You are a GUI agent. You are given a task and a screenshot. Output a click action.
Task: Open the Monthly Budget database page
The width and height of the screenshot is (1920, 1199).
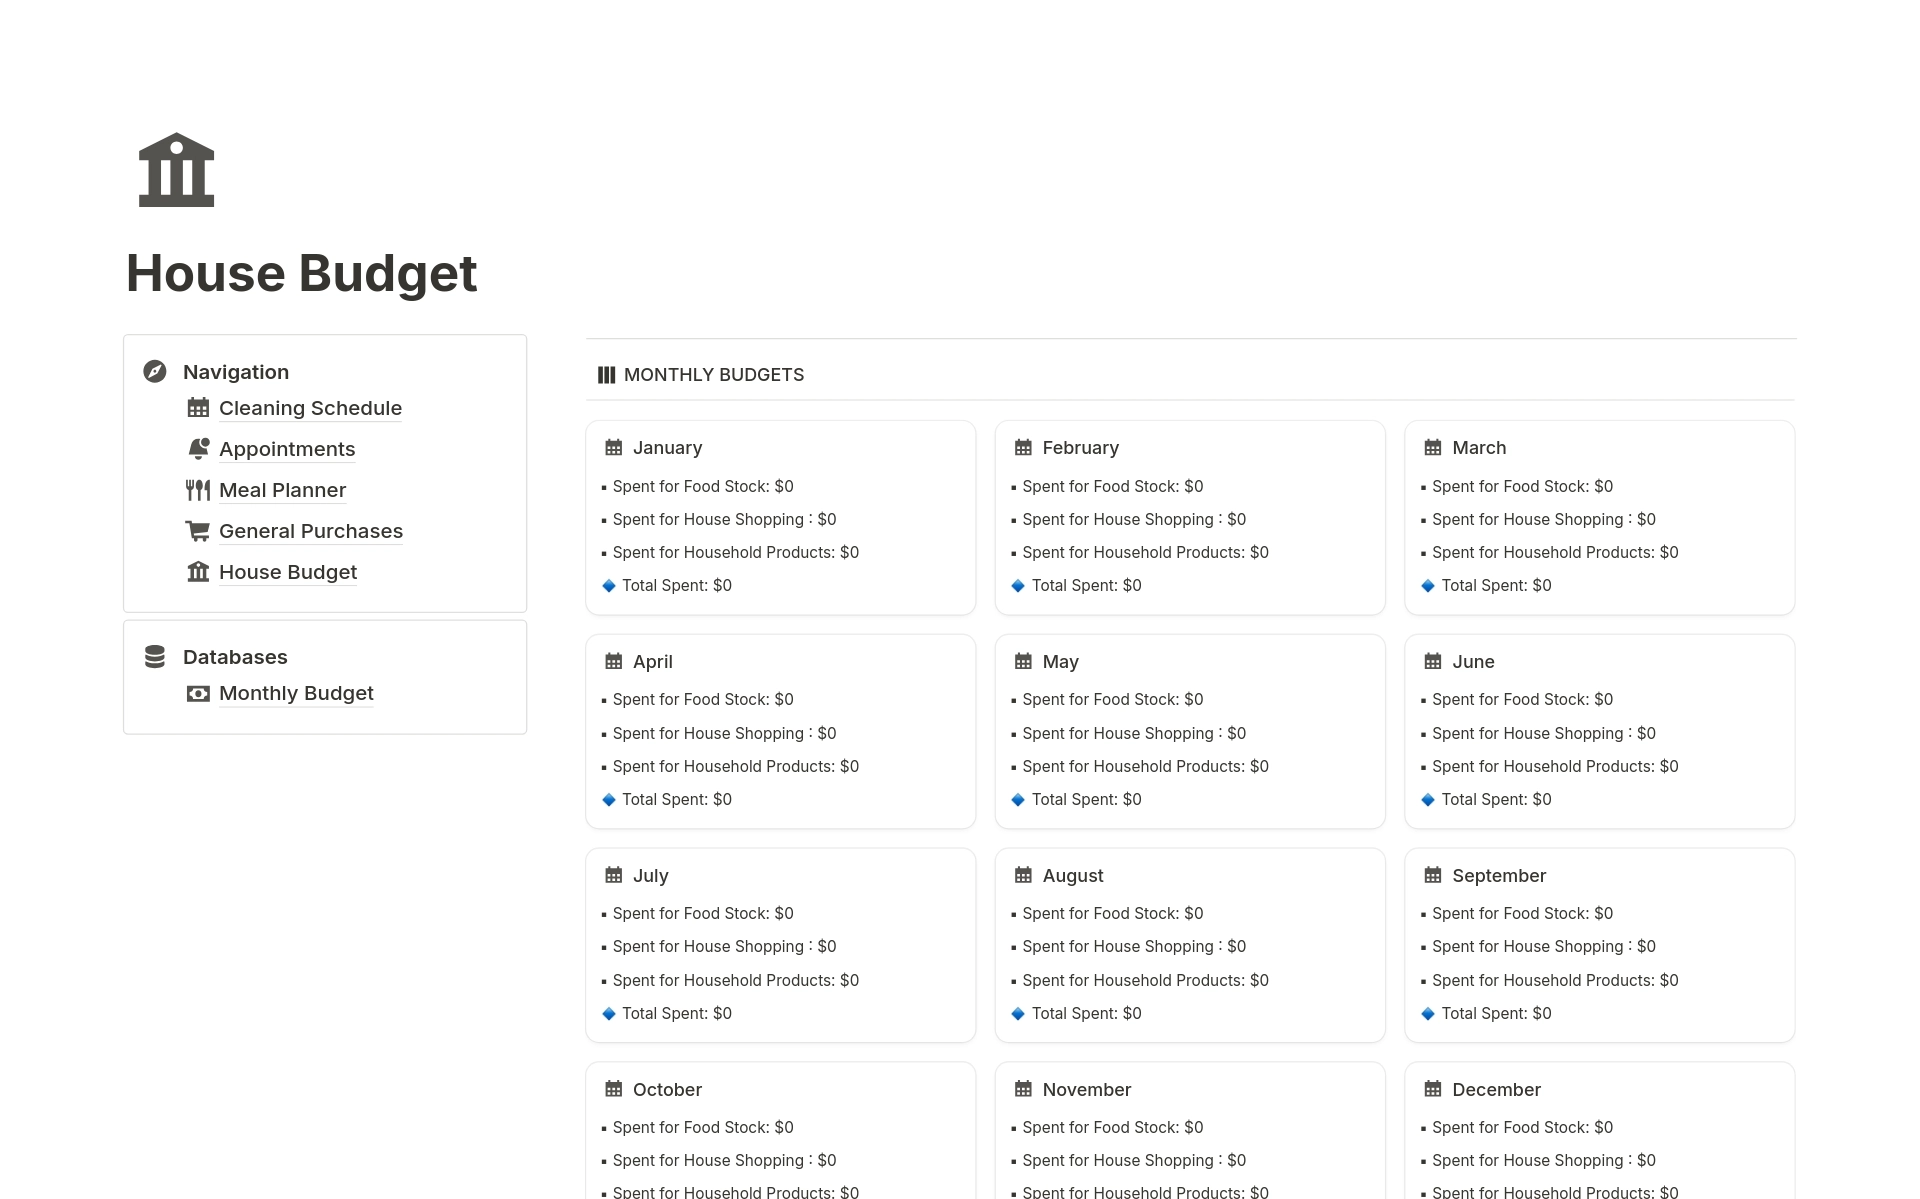point(296,692)
